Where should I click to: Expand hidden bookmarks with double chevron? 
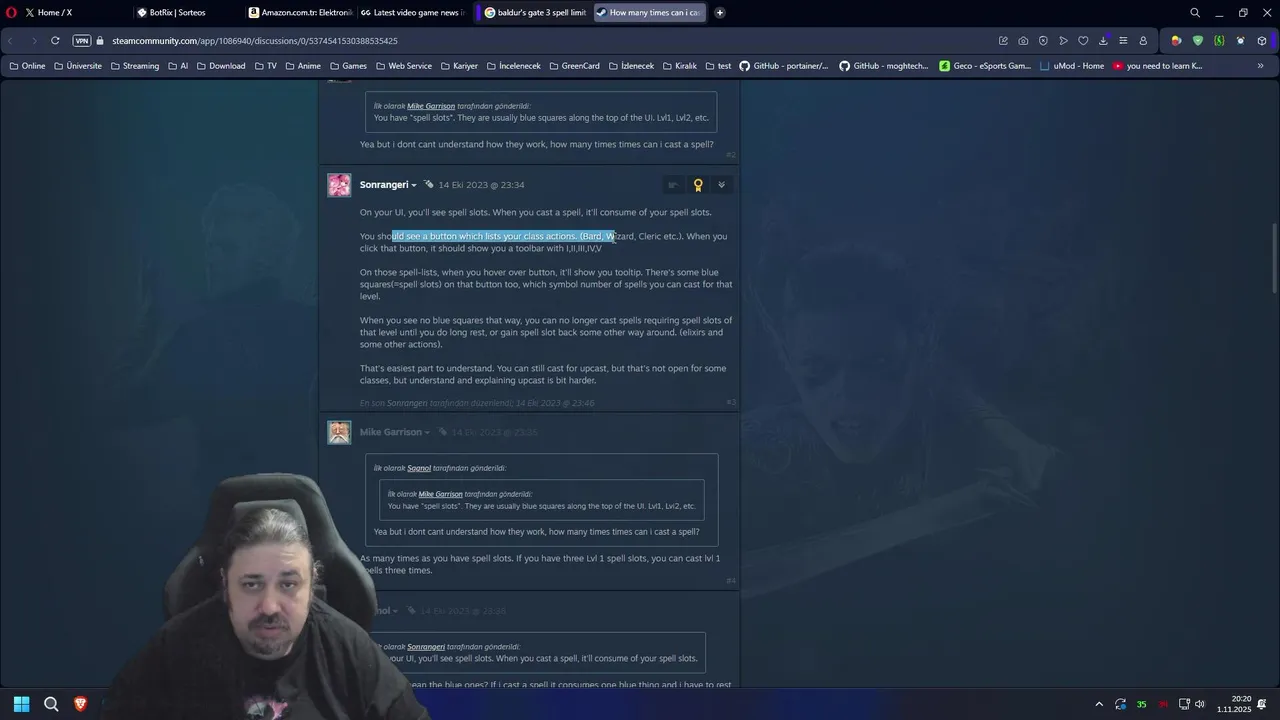[x=1260, y=66]
